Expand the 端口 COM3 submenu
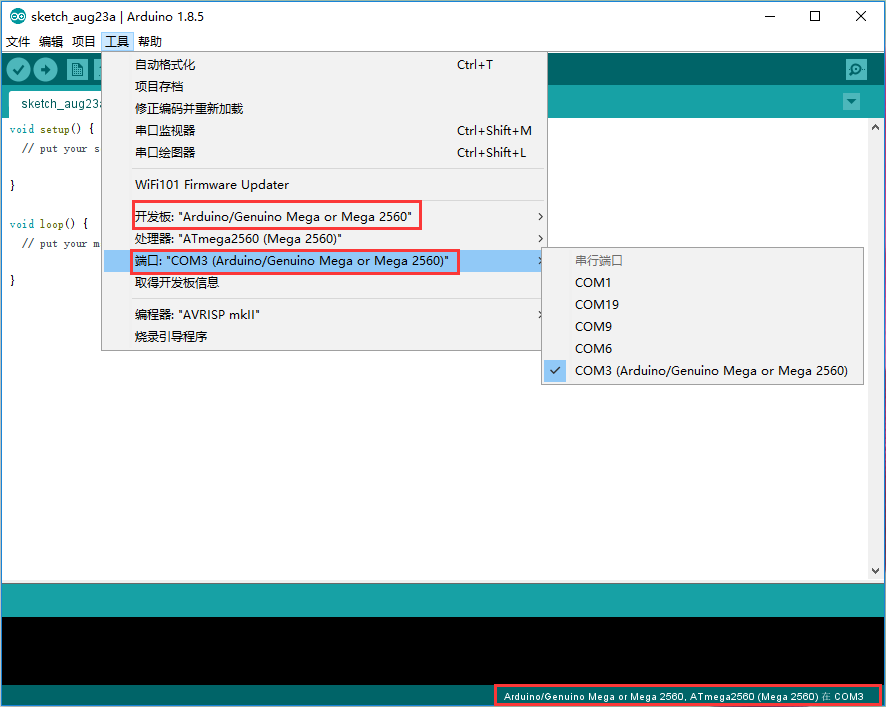 pyautogui.click(x=324, y=261)
